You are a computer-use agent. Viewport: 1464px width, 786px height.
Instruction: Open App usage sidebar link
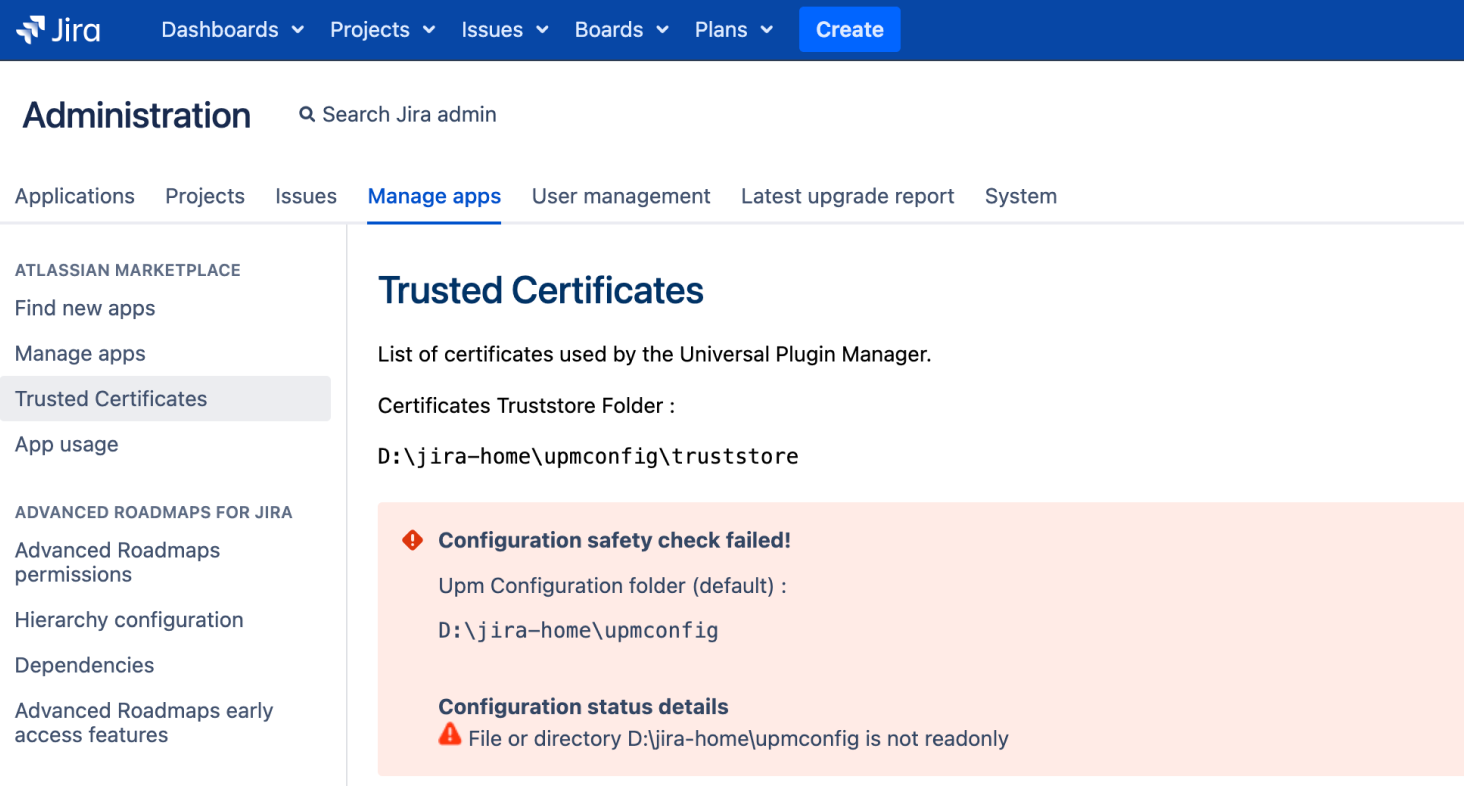[66, 444]
